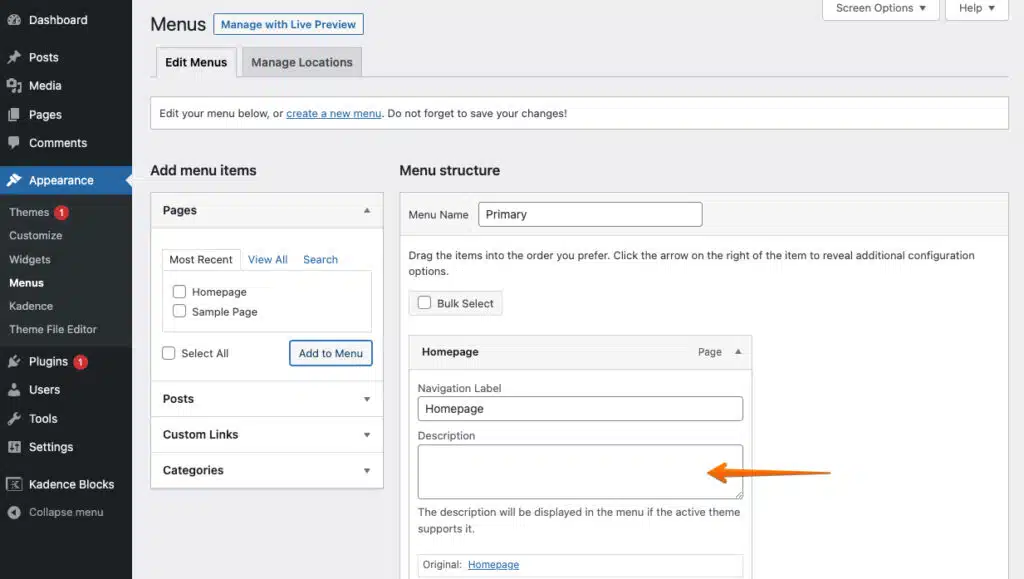Select the Edit Menus tab
The height and width of the screenshot is (579, 1024).
(196, 61)
